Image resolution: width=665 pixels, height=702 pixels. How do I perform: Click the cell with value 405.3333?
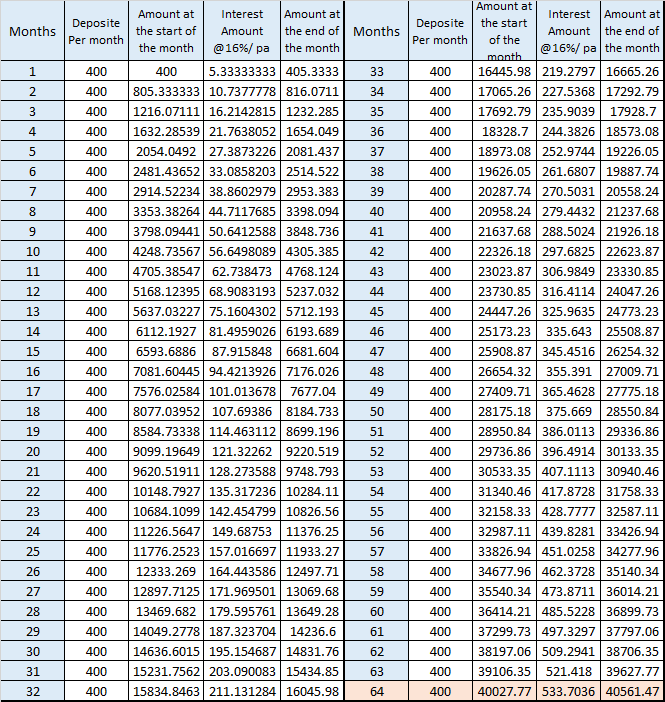[x=312, y=71]
